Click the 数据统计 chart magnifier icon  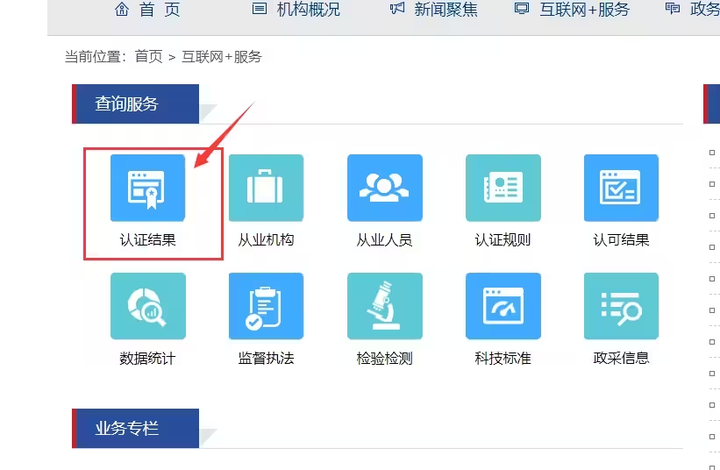tap(148, 306)
